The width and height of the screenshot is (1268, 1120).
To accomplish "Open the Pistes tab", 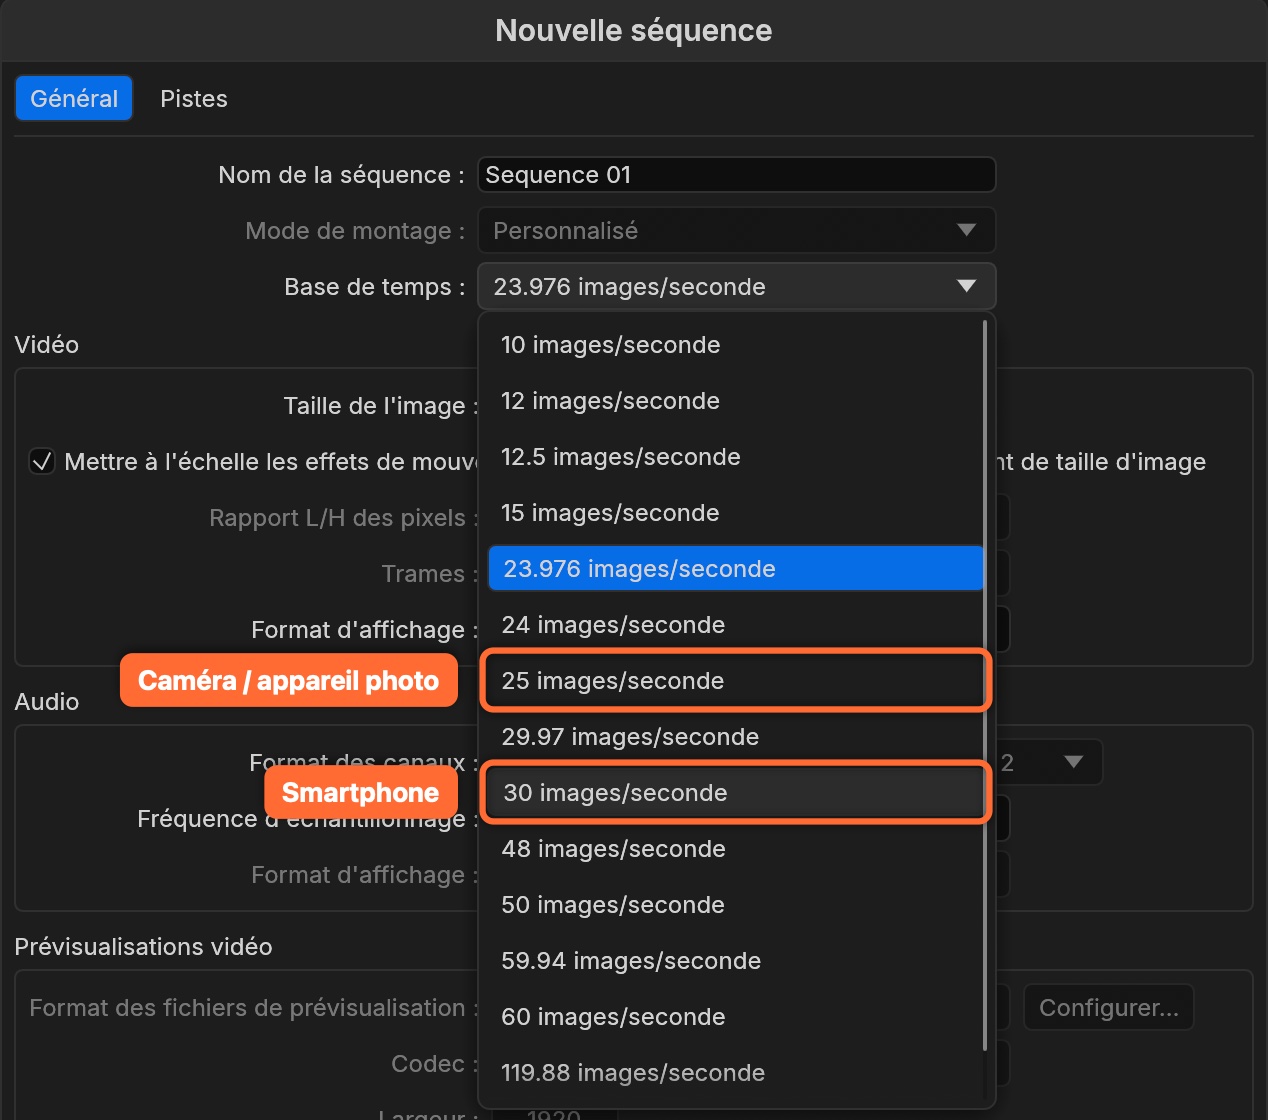I will point(194,98).
